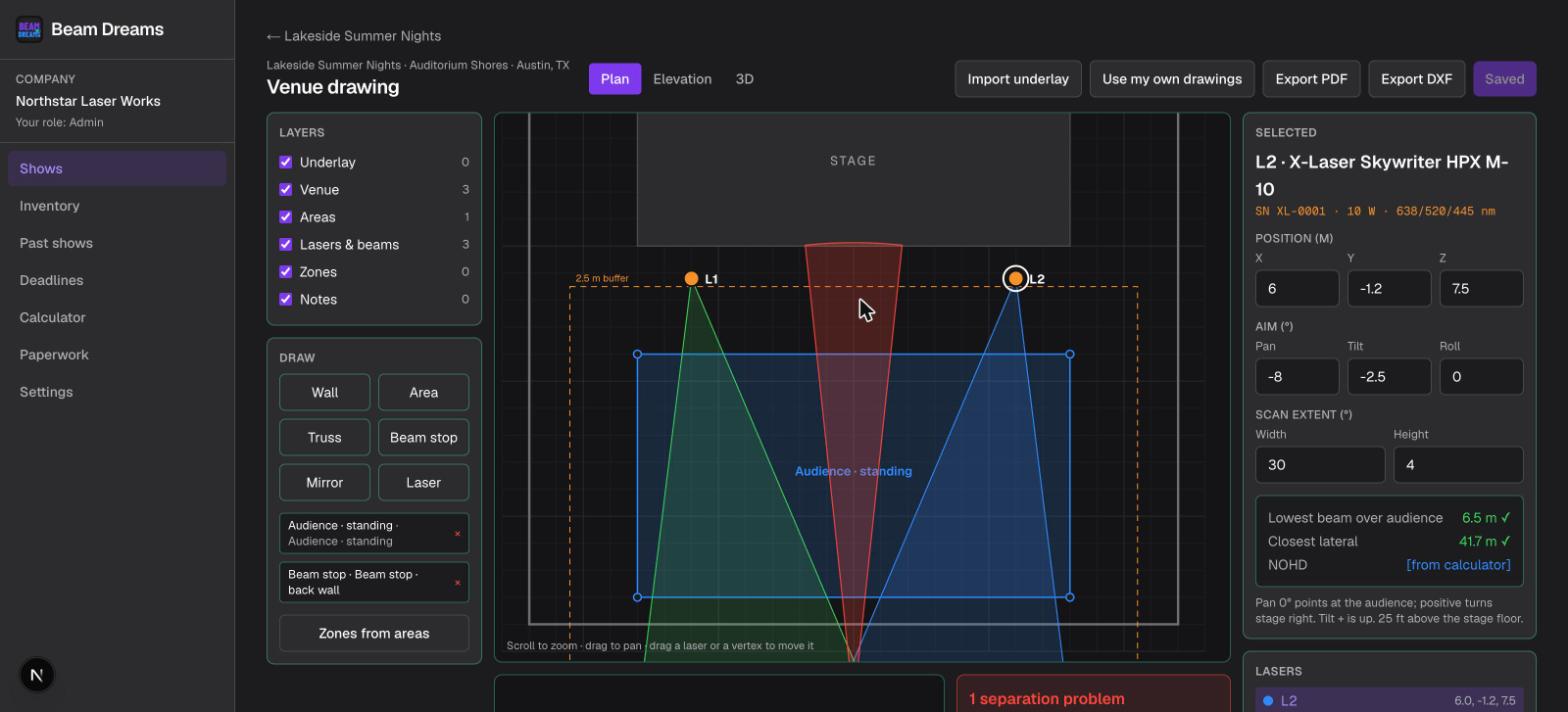Choose the Wall draw tool
Screen dimensions: 1568x712
pos(325,392)
